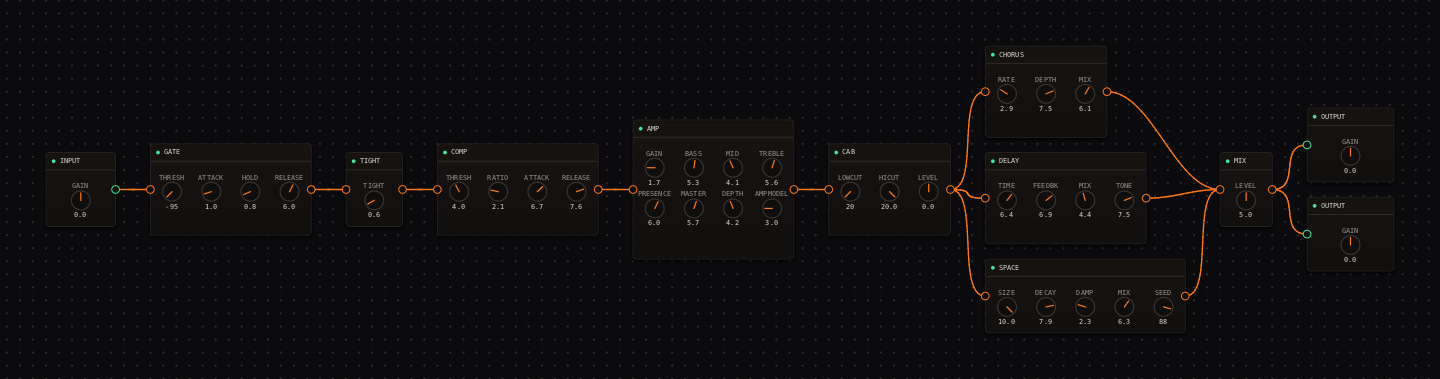
Task: Click the DELAY node input port
Action: (985, 198)
